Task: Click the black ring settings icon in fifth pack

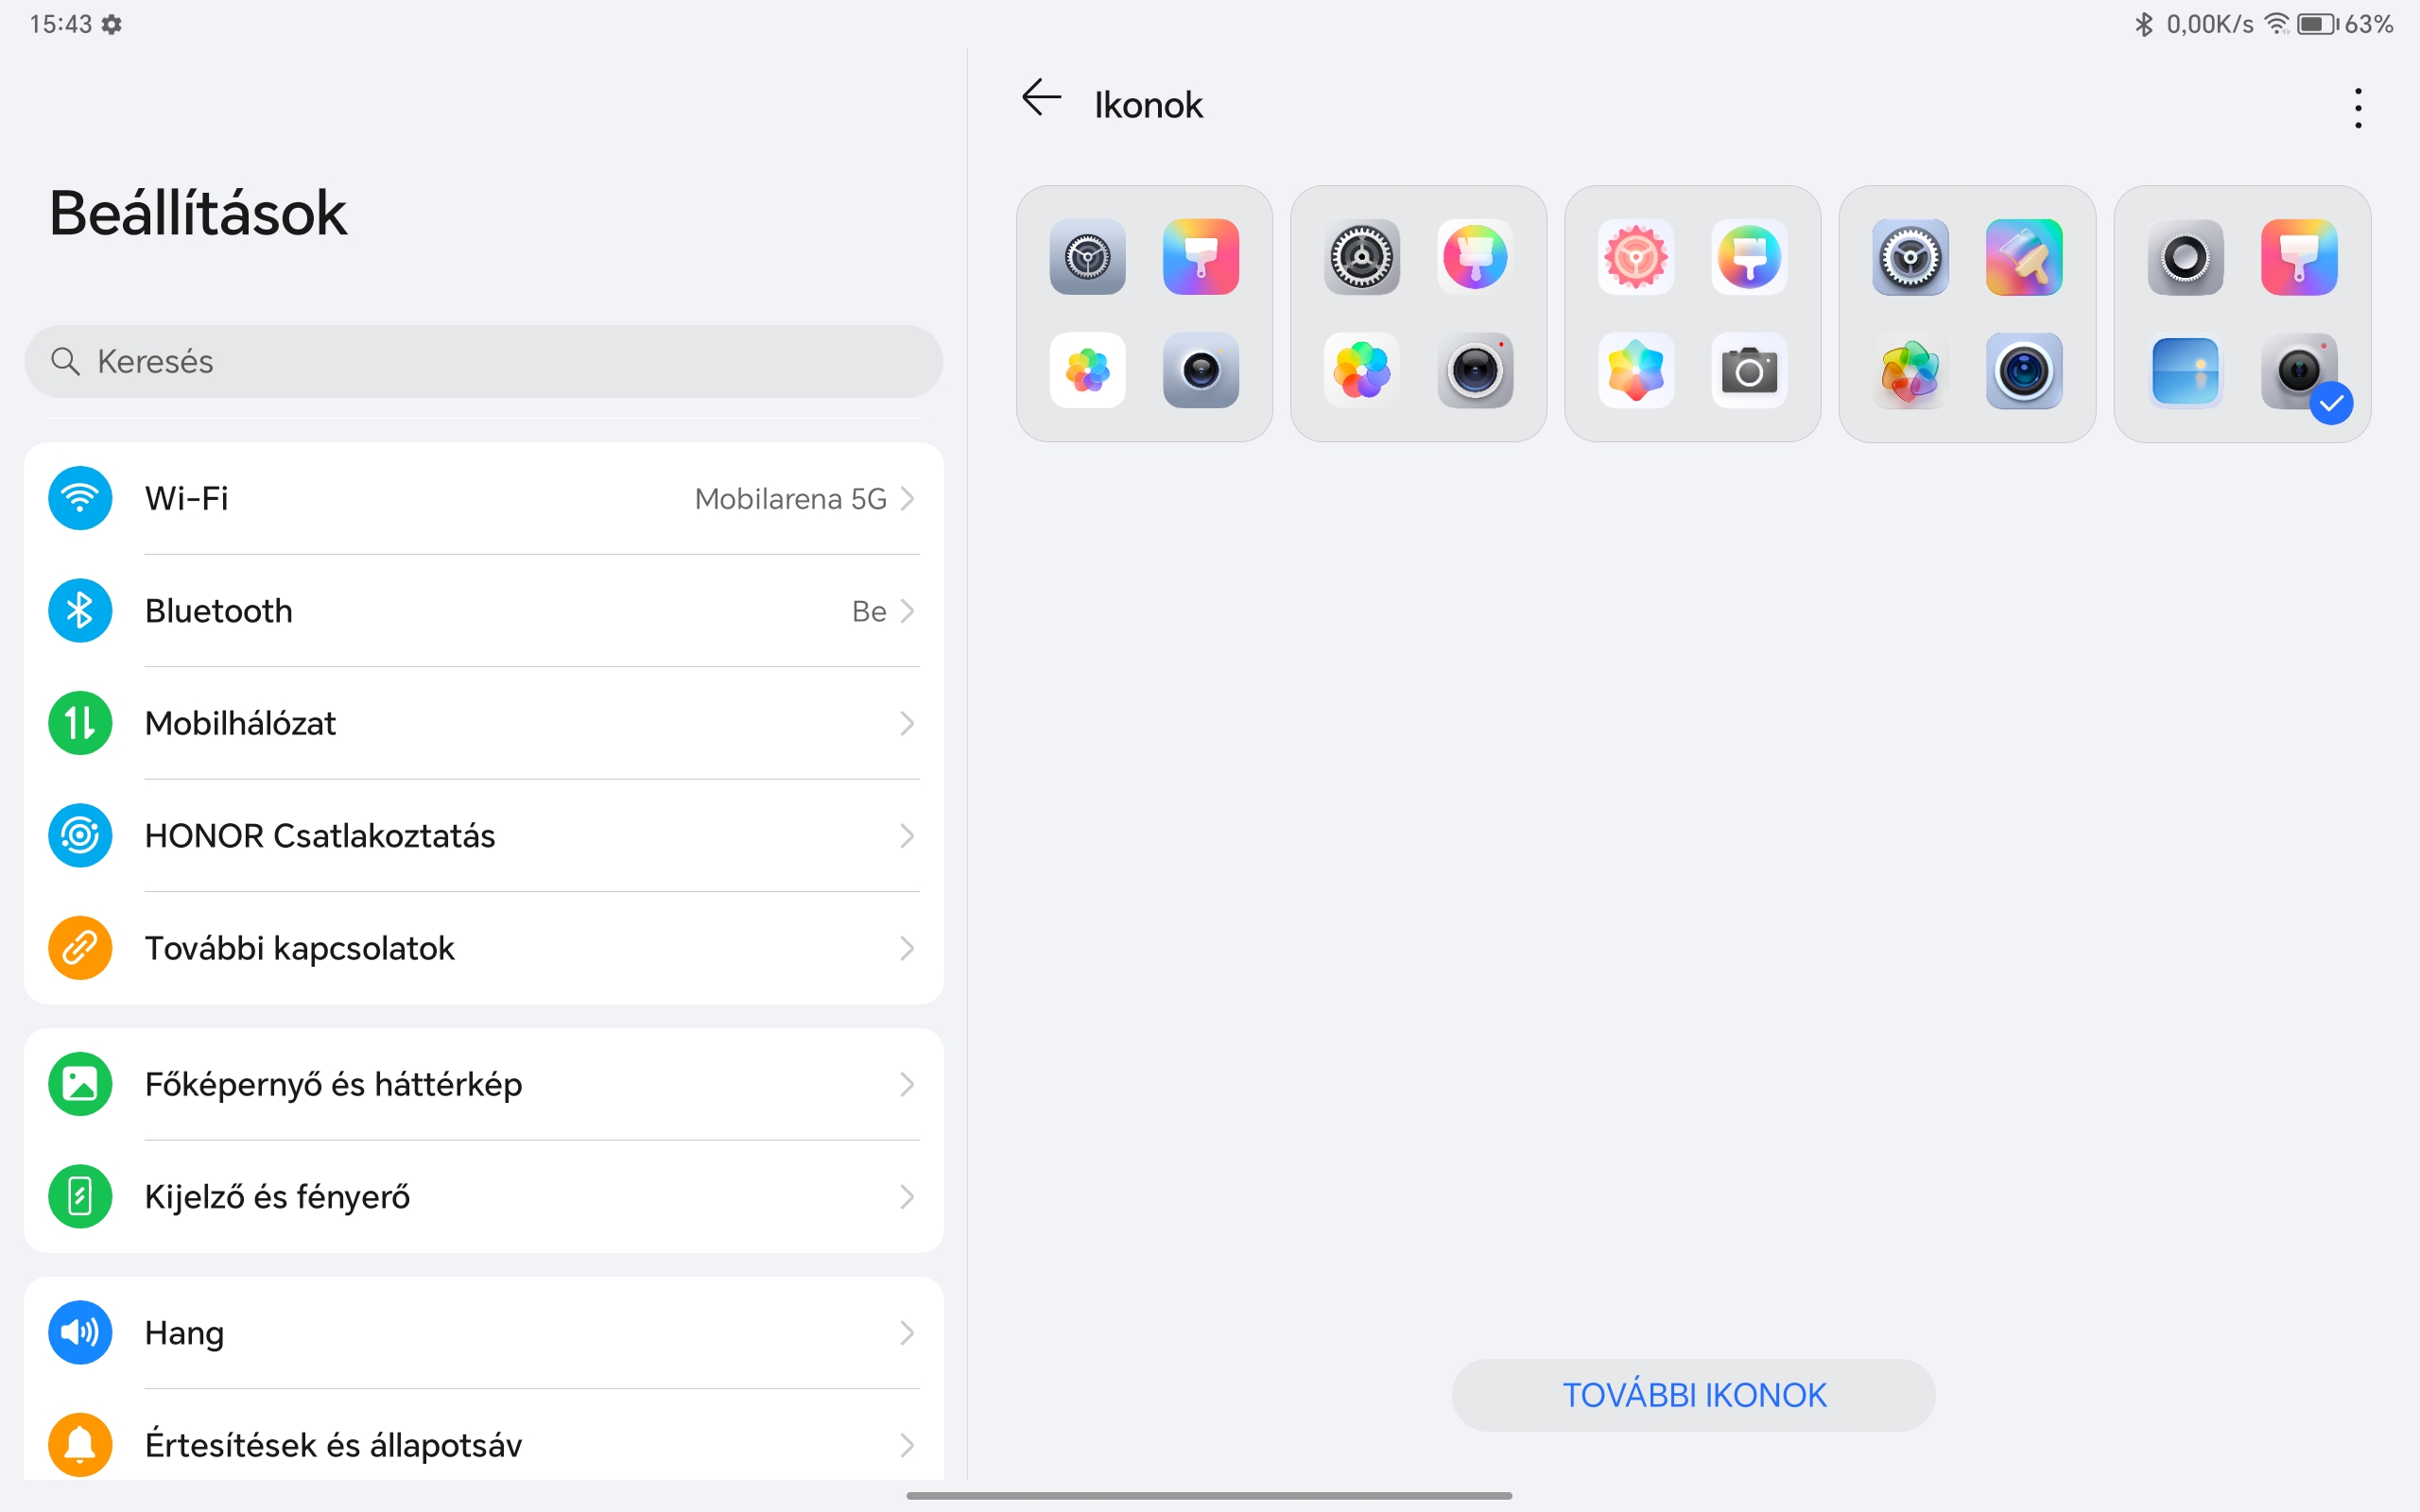Action: click(2185, 257)
